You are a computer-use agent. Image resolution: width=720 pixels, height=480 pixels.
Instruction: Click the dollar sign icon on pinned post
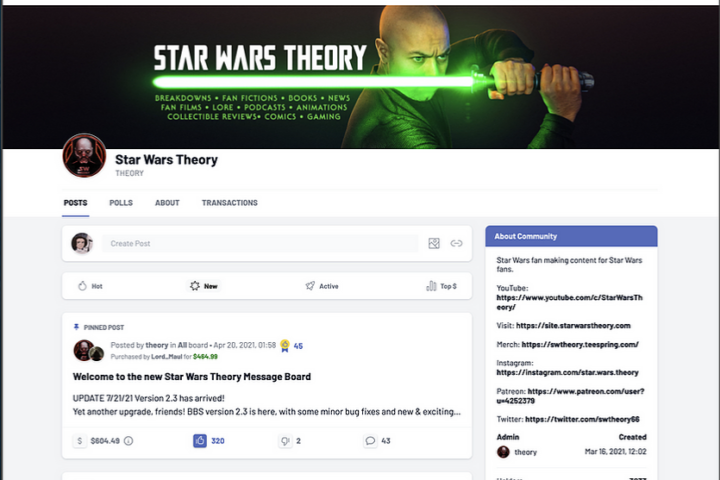click(x=80, y=441)
